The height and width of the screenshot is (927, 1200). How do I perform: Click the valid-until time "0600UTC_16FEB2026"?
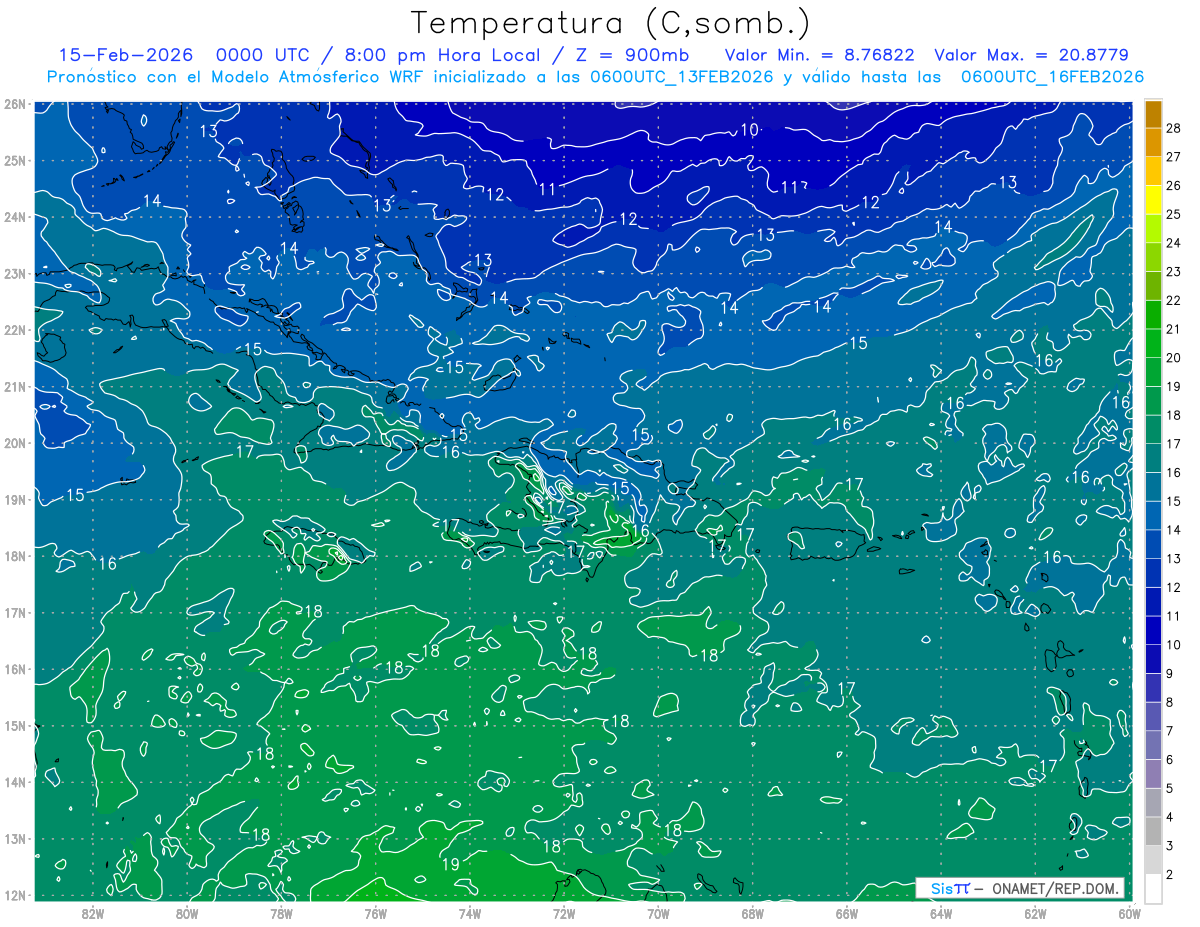[1052, 77]
